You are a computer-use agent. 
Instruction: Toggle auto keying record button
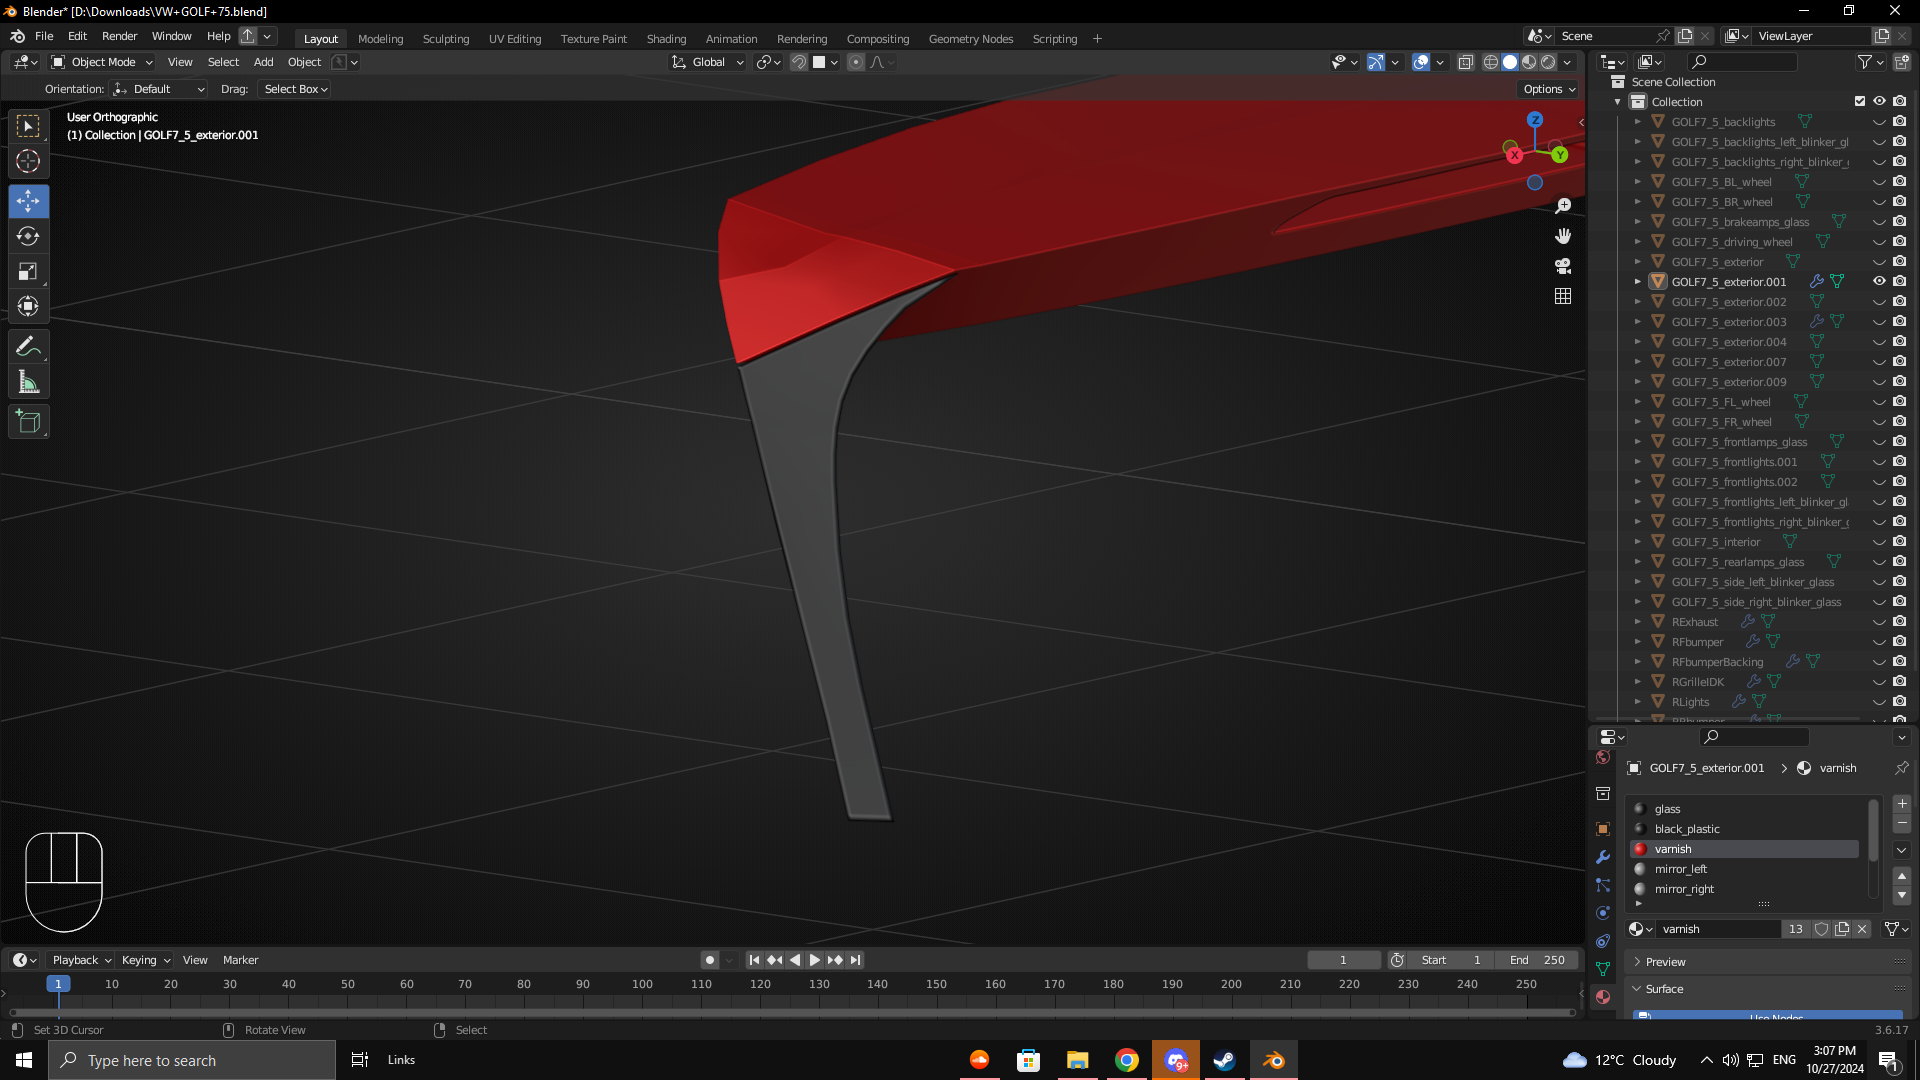710,960
